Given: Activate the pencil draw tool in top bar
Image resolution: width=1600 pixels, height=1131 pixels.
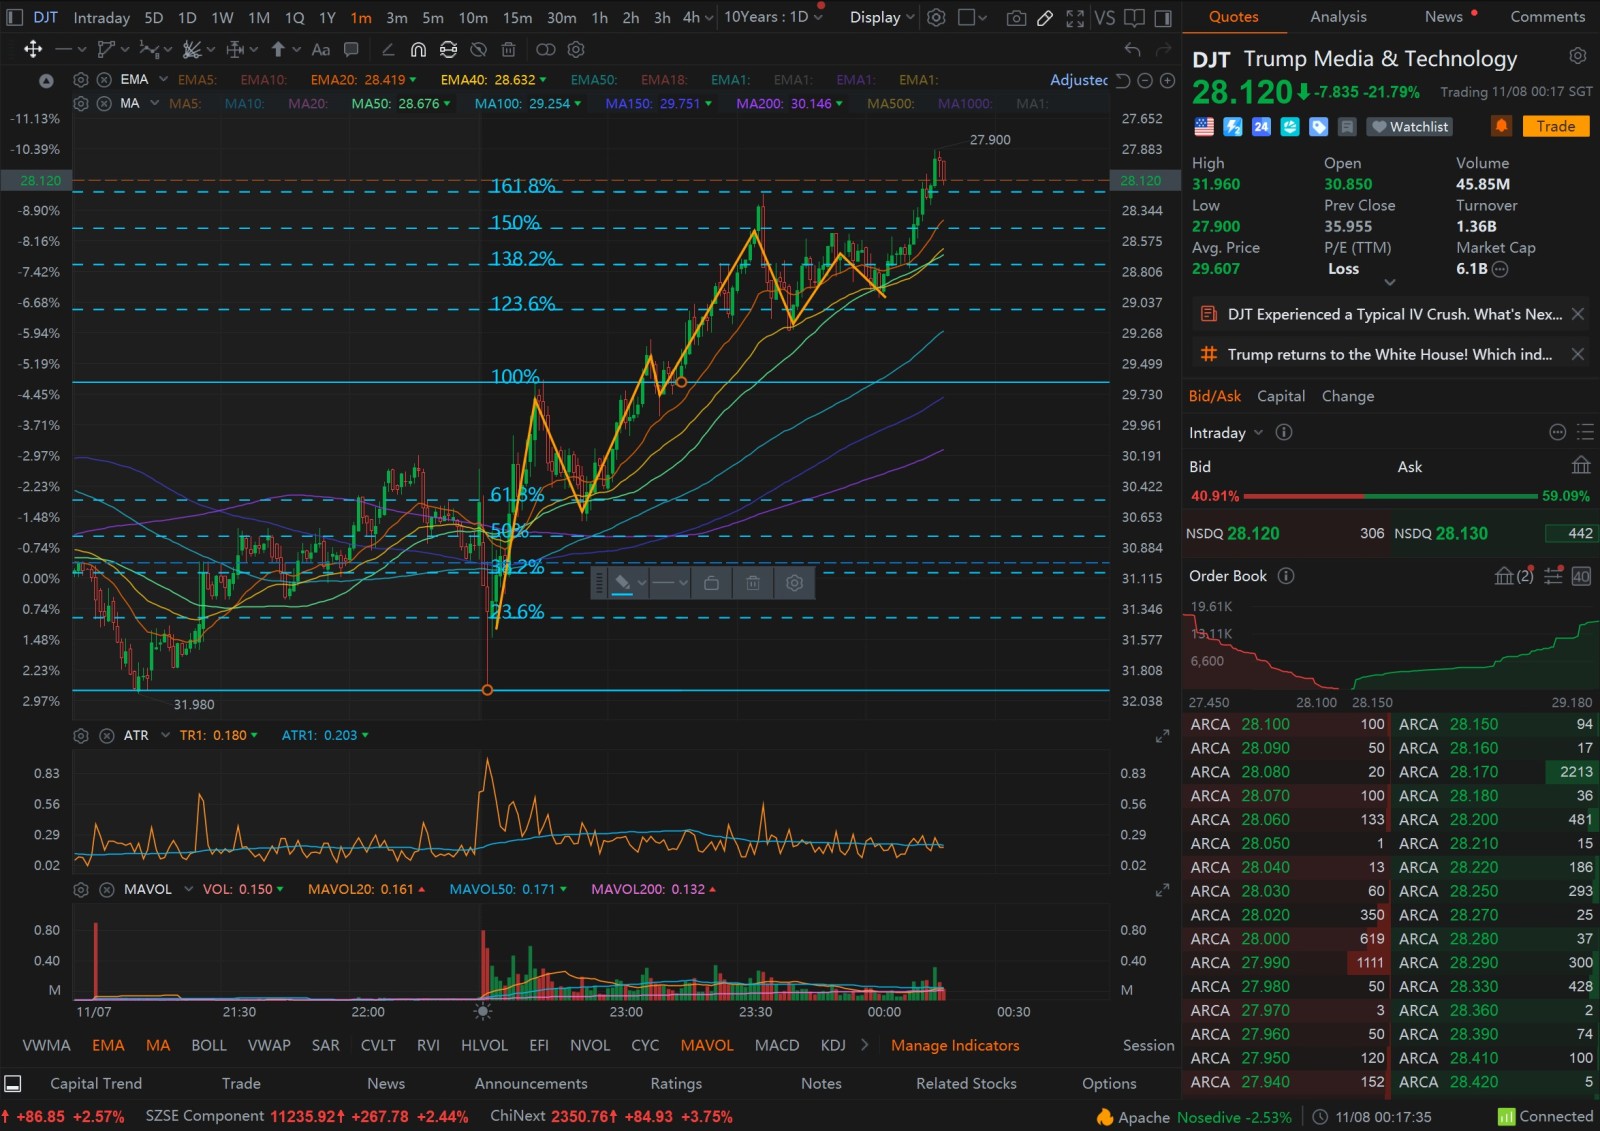Looking at the screenshot, I should (x=1045, y=17).
